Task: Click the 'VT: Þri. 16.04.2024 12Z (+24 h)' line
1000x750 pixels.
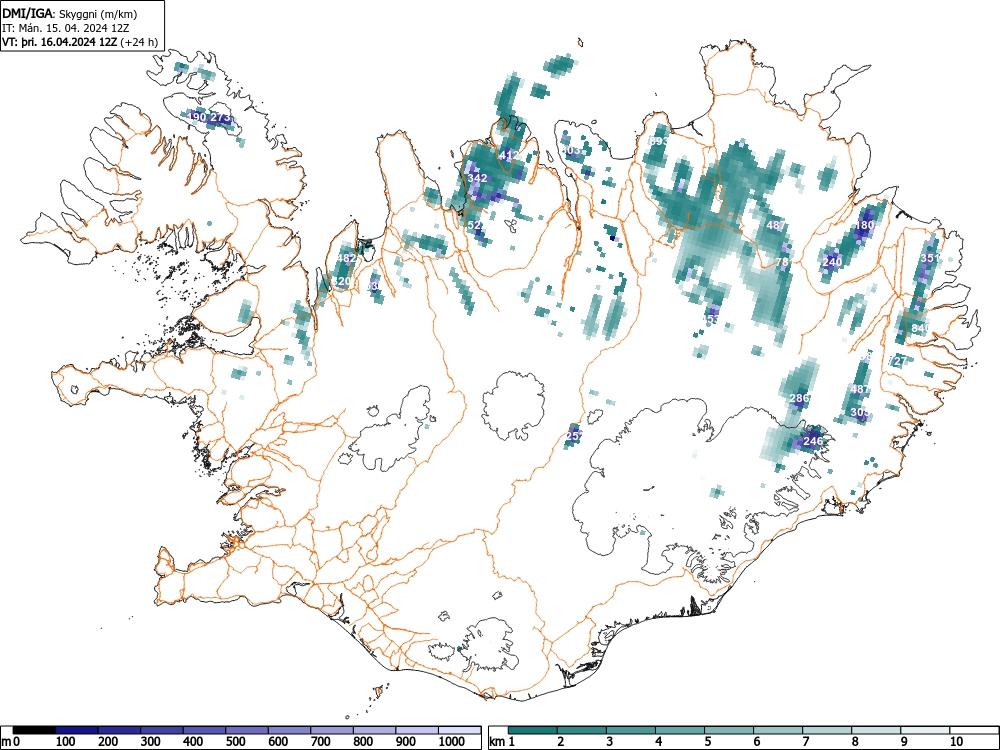Action: coord(80,42)
